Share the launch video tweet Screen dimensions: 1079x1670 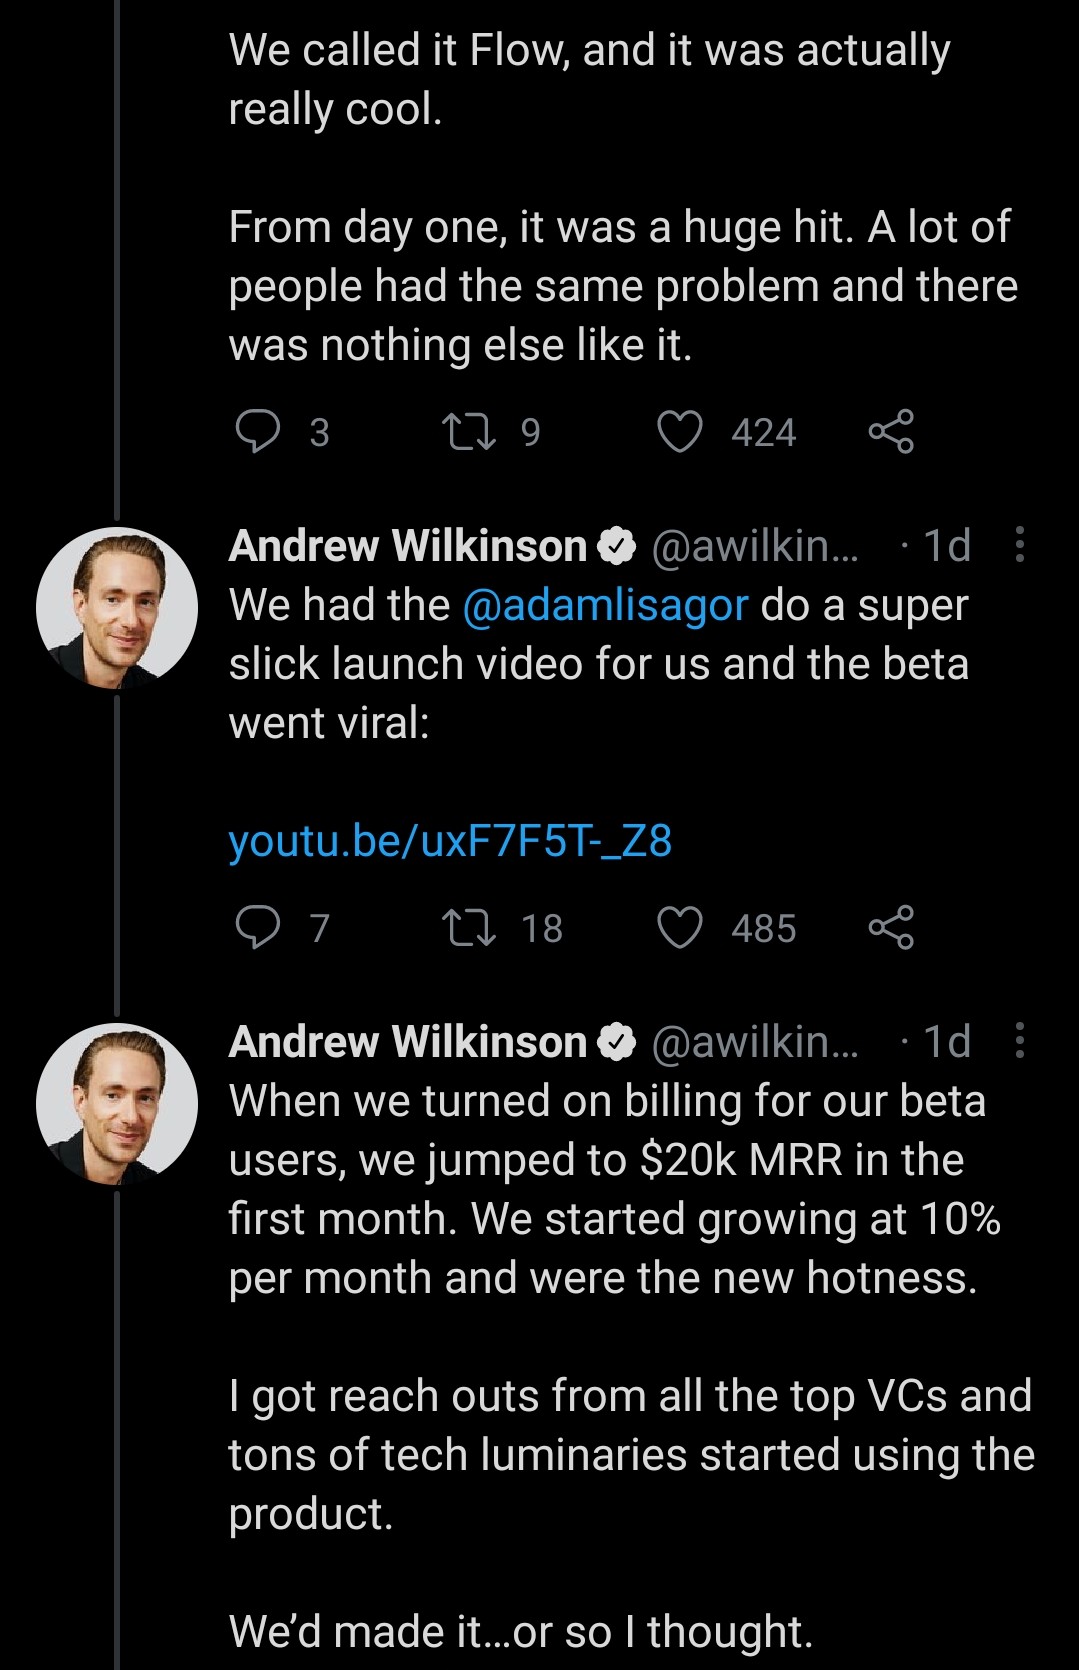tap(891, 928)
